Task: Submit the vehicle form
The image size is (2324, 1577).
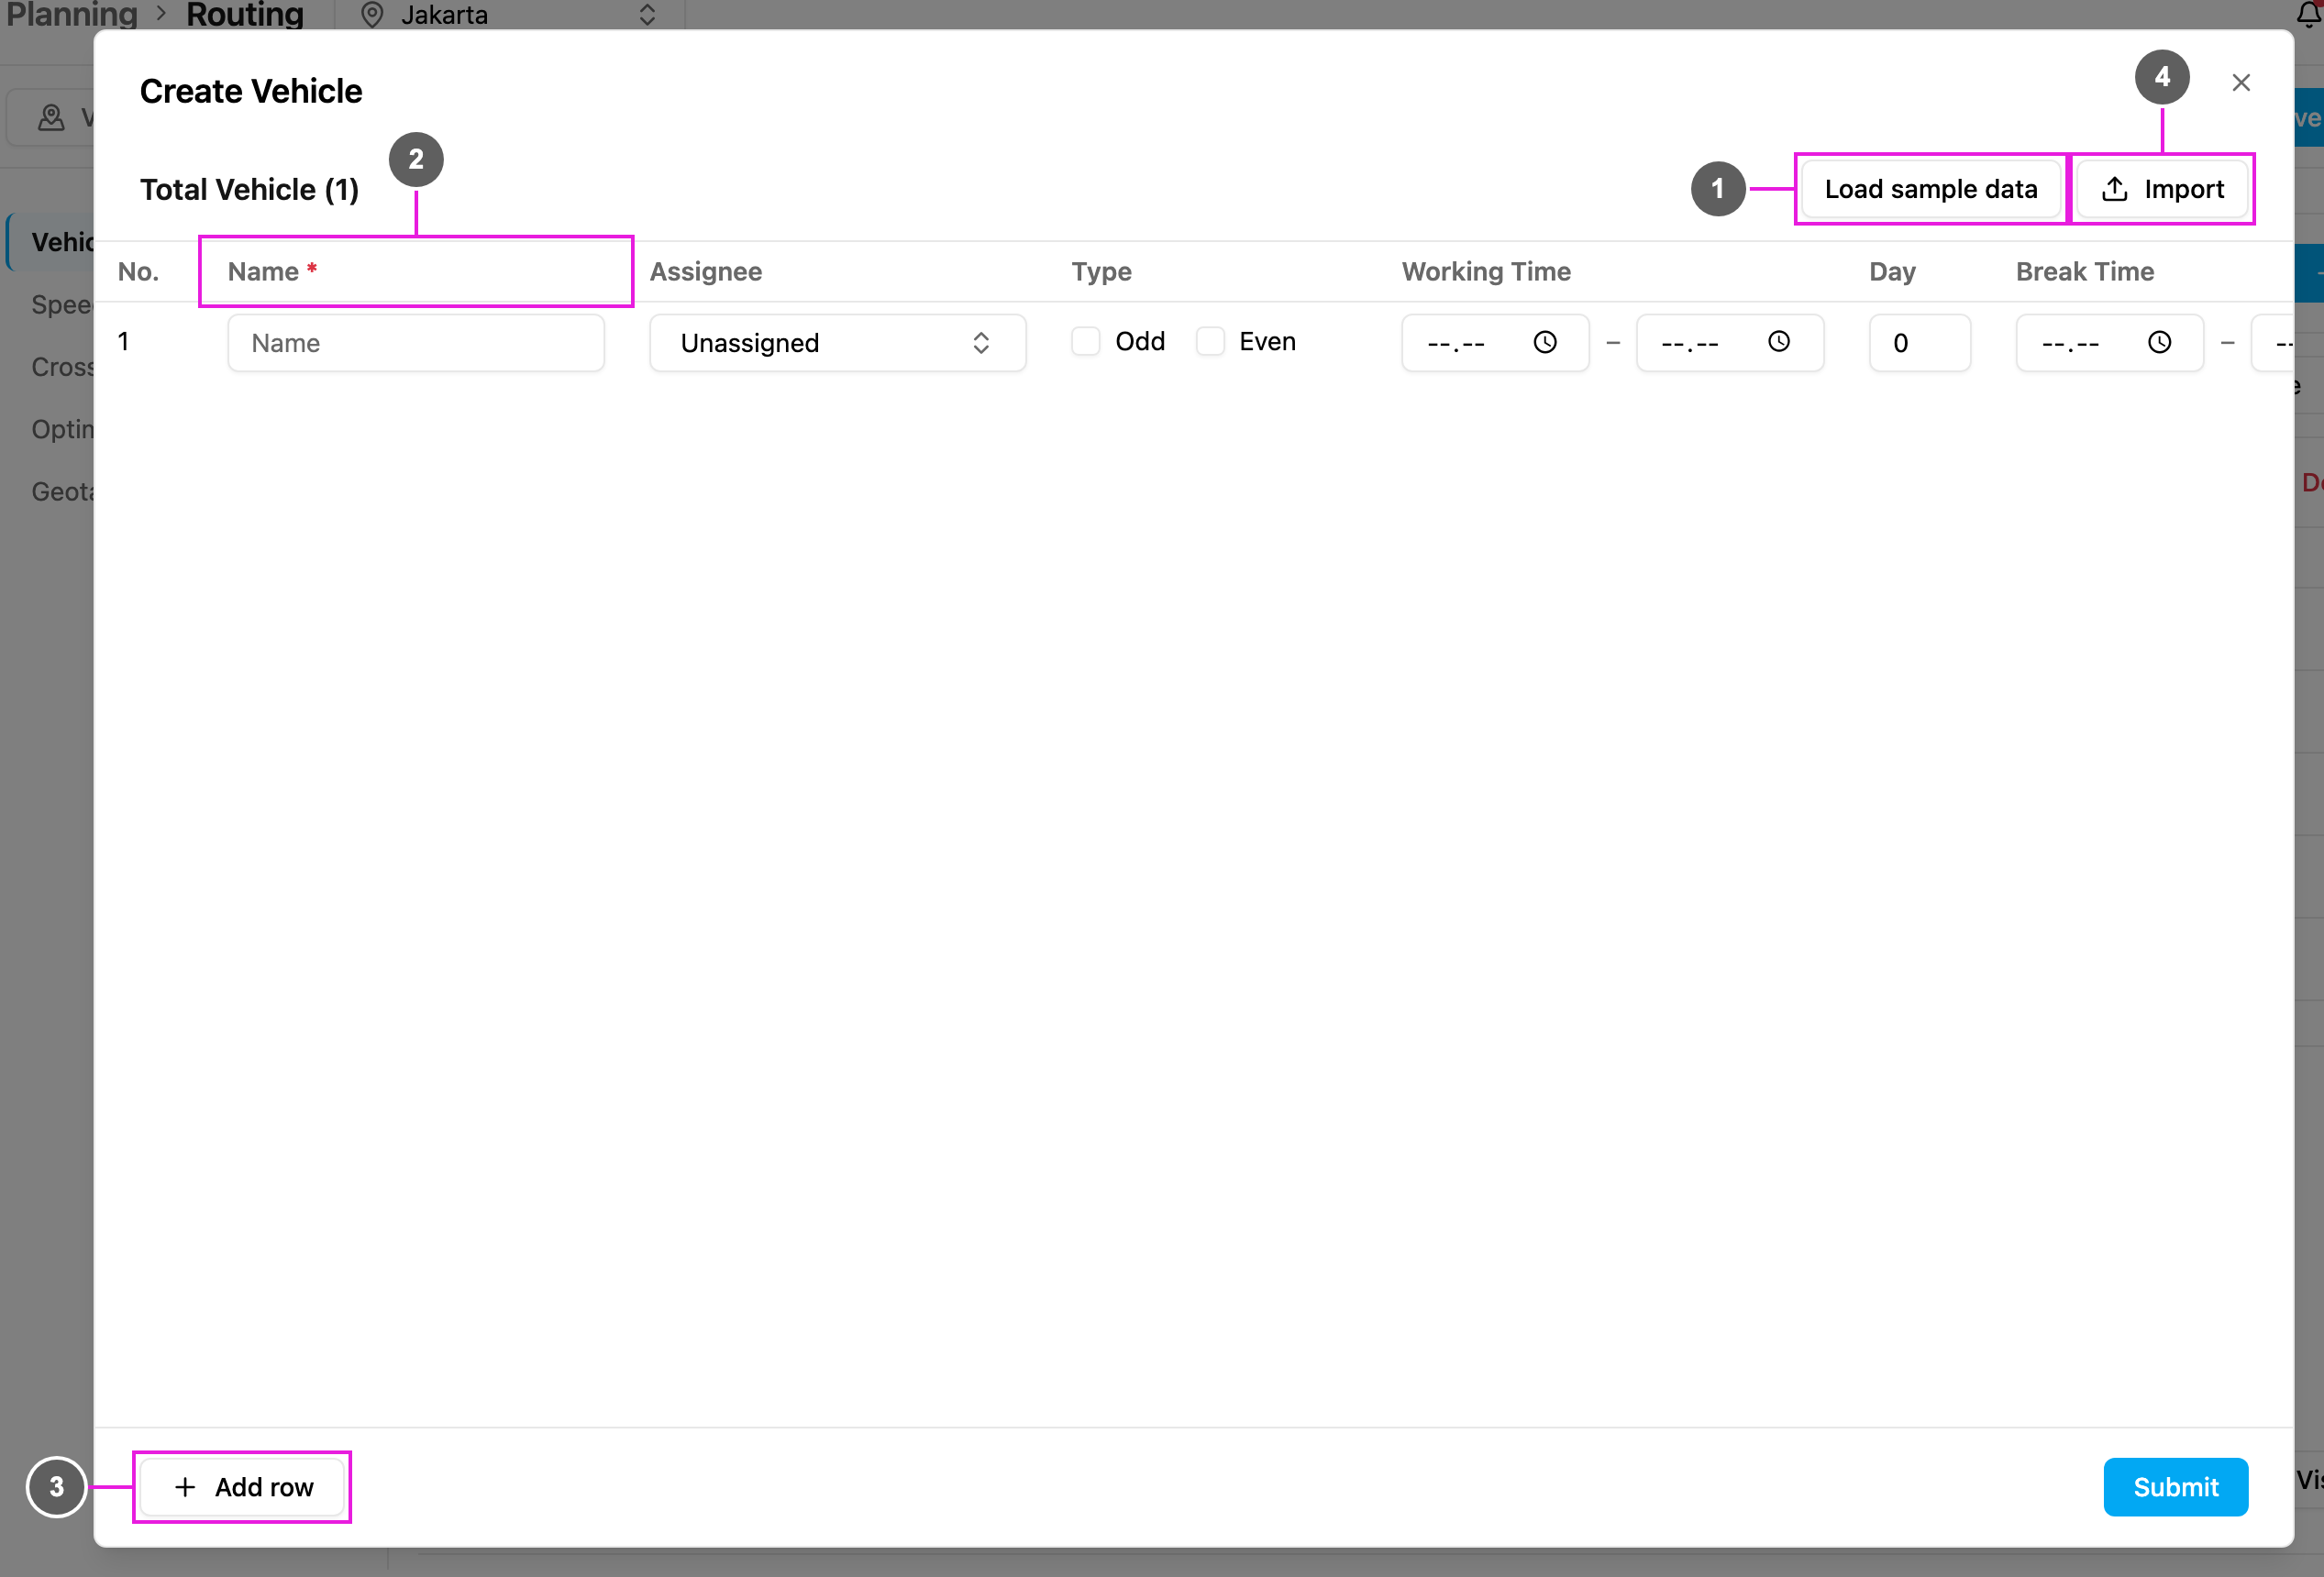Action: [x=2175, y=1487]
